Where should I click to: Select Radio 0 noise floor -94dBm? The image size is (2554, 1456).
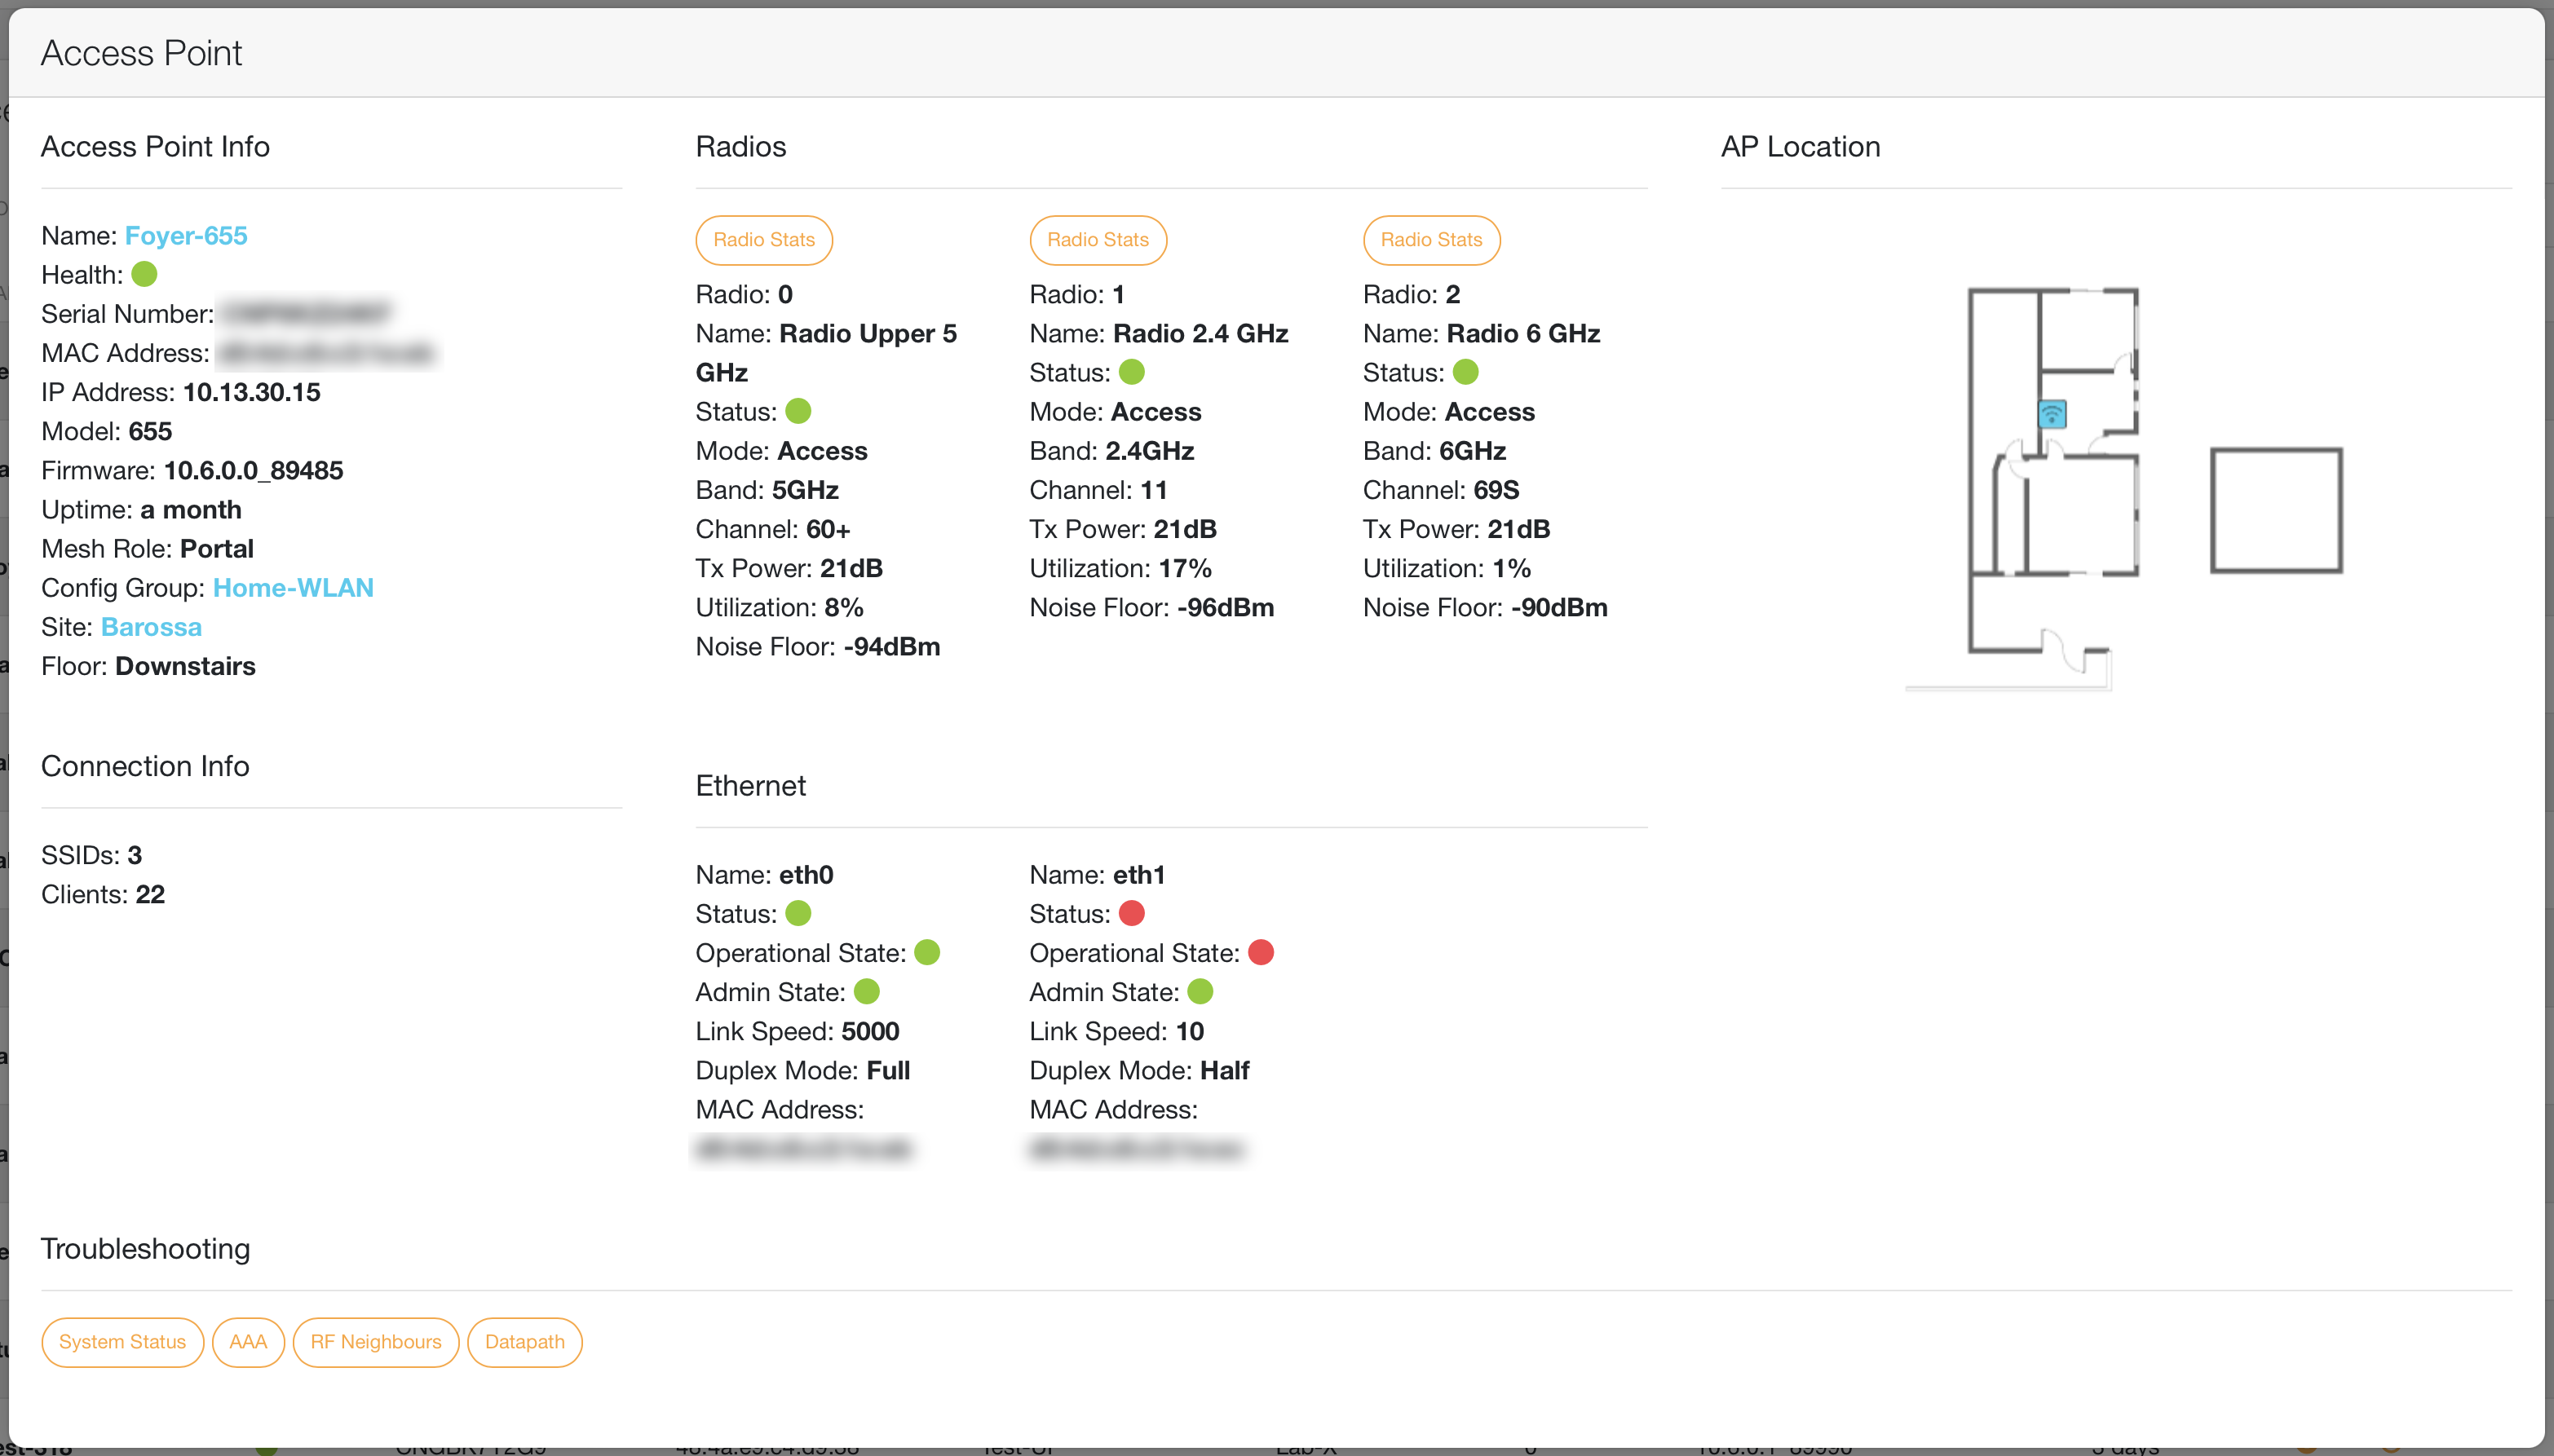tap(892, 647)
